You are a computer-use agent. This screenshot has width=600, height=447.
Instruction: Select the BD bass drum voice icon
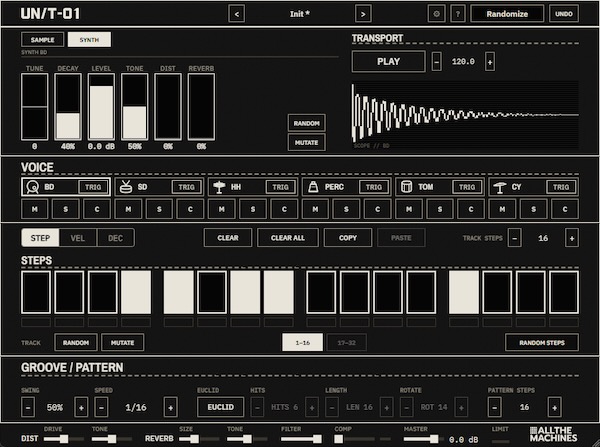[x=33, y=187]
